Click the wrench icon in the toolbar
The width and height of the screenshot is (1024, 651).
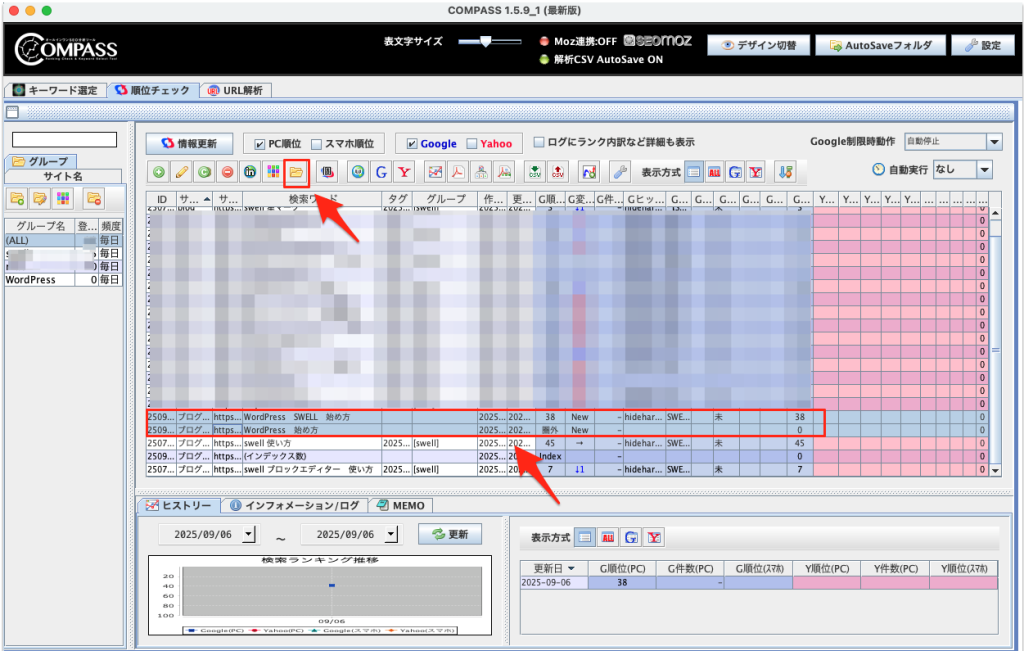(x=620, y=172)
